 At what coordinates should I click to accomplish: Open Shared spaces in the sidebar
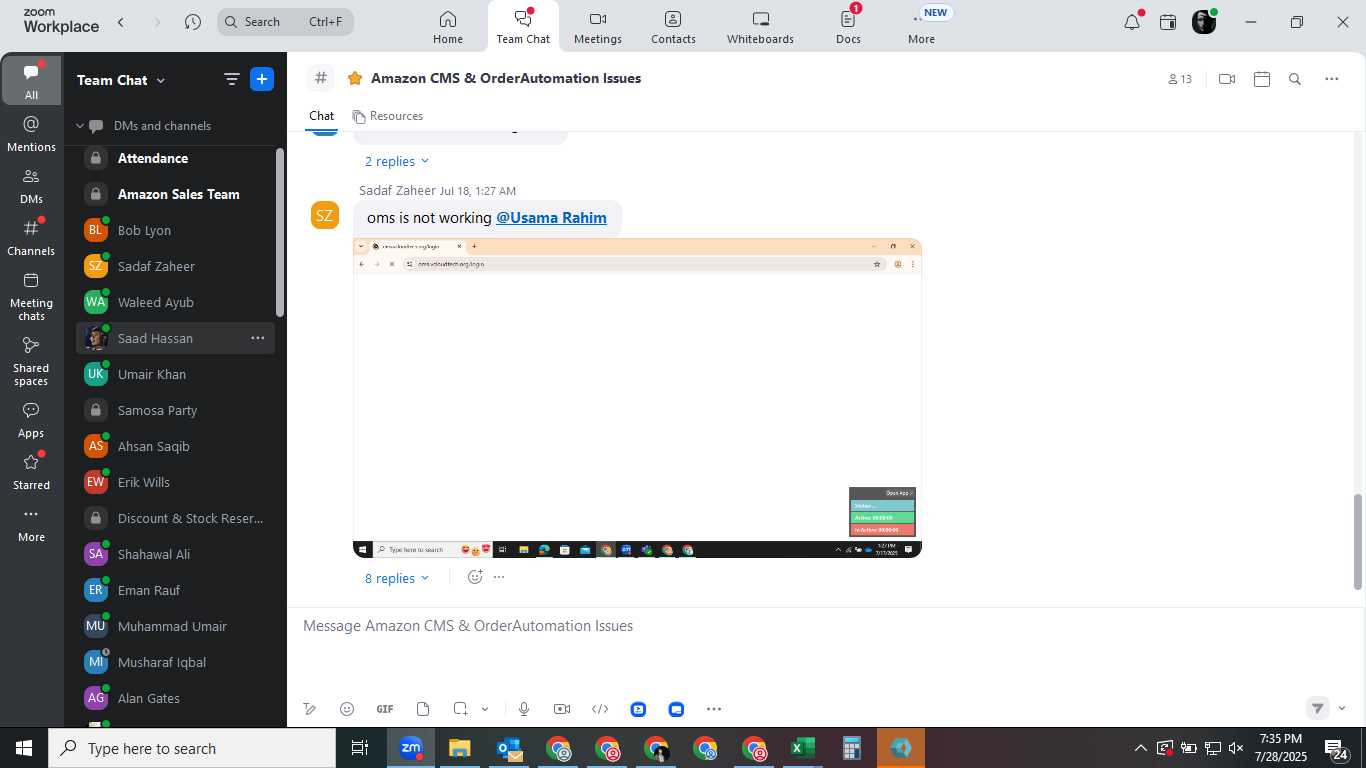click(31, 361)
